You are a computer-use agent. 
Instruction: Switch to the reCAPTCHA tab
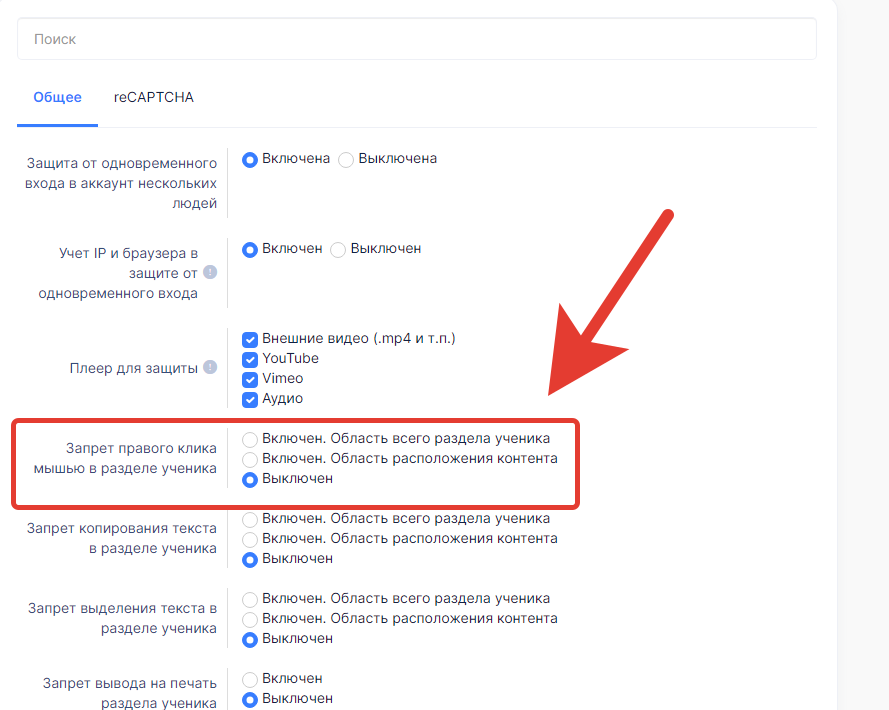[154, 97]
